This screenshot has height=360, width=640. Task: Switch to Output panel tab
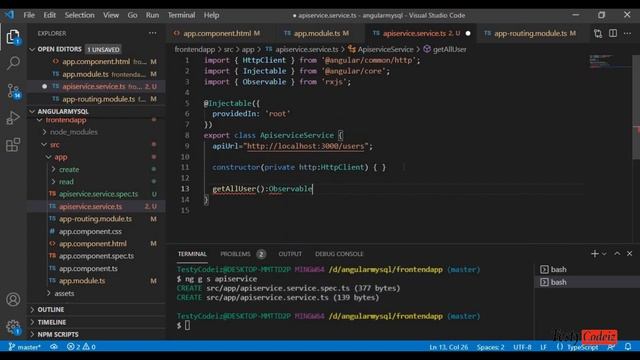(x=290, y=254)
